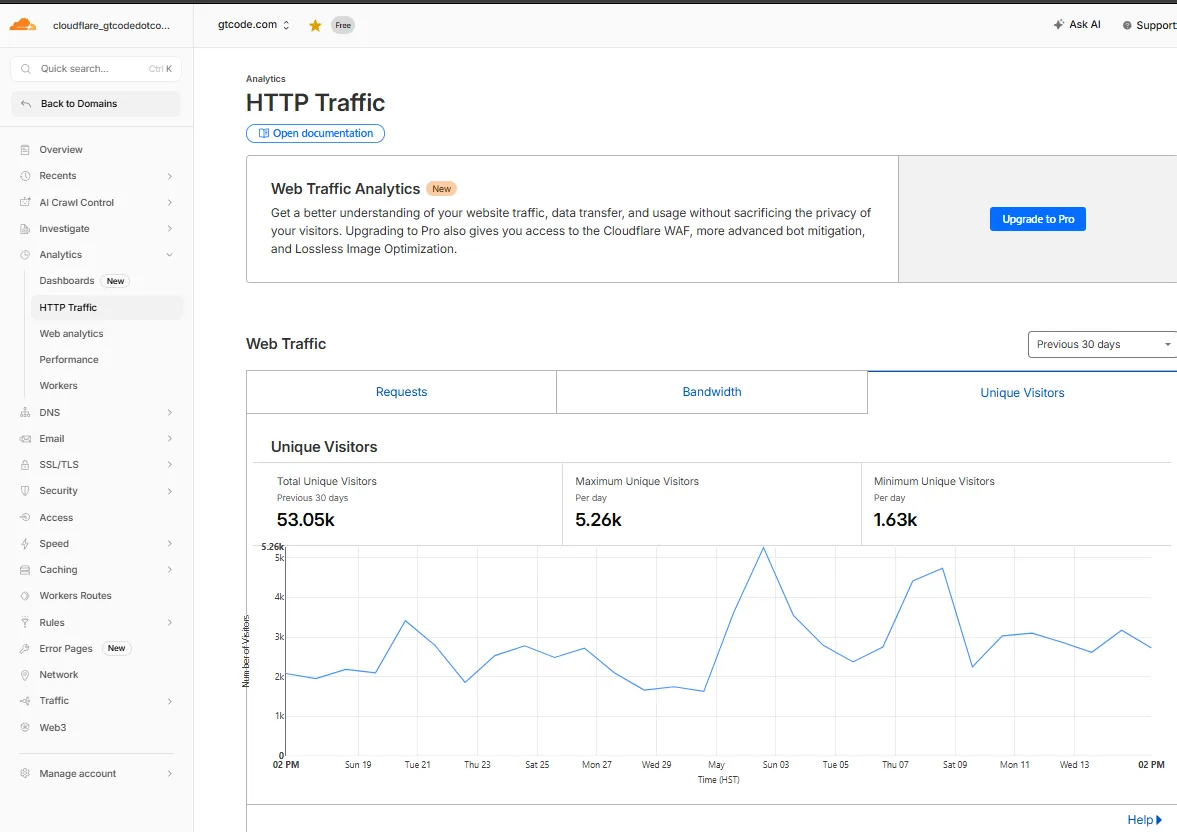The height and width of the screenshot is (832, 1177).
Task: Open the HTTP Traffic menu item
Action: point(106,307)
